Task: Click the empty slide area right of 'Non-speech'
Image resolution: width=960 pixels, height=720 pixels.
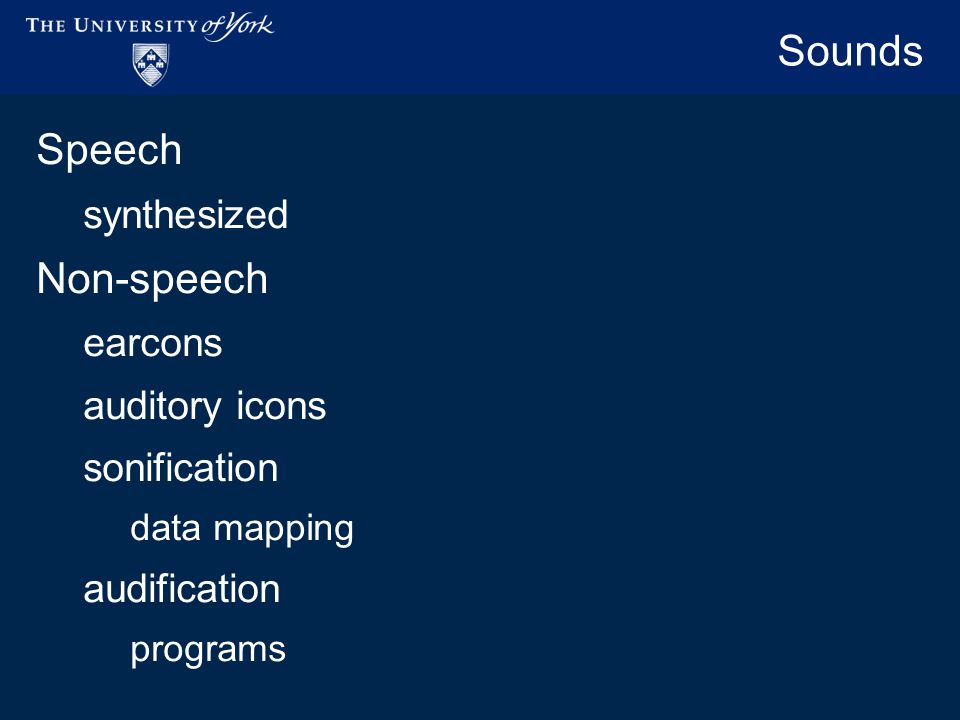Action: [x=612, y=279]
